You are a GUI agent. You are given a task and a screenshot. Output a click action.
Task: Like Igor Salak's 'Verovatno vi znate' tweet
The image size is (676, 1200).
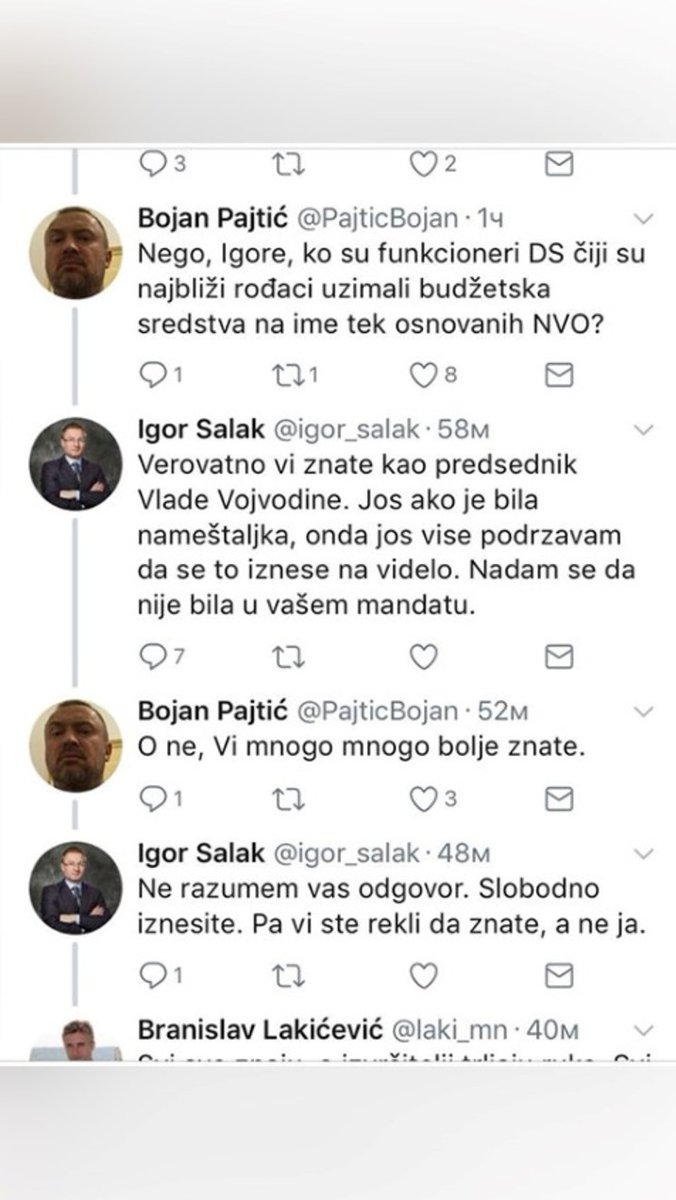pyautogui.click(x=425, y=656)
